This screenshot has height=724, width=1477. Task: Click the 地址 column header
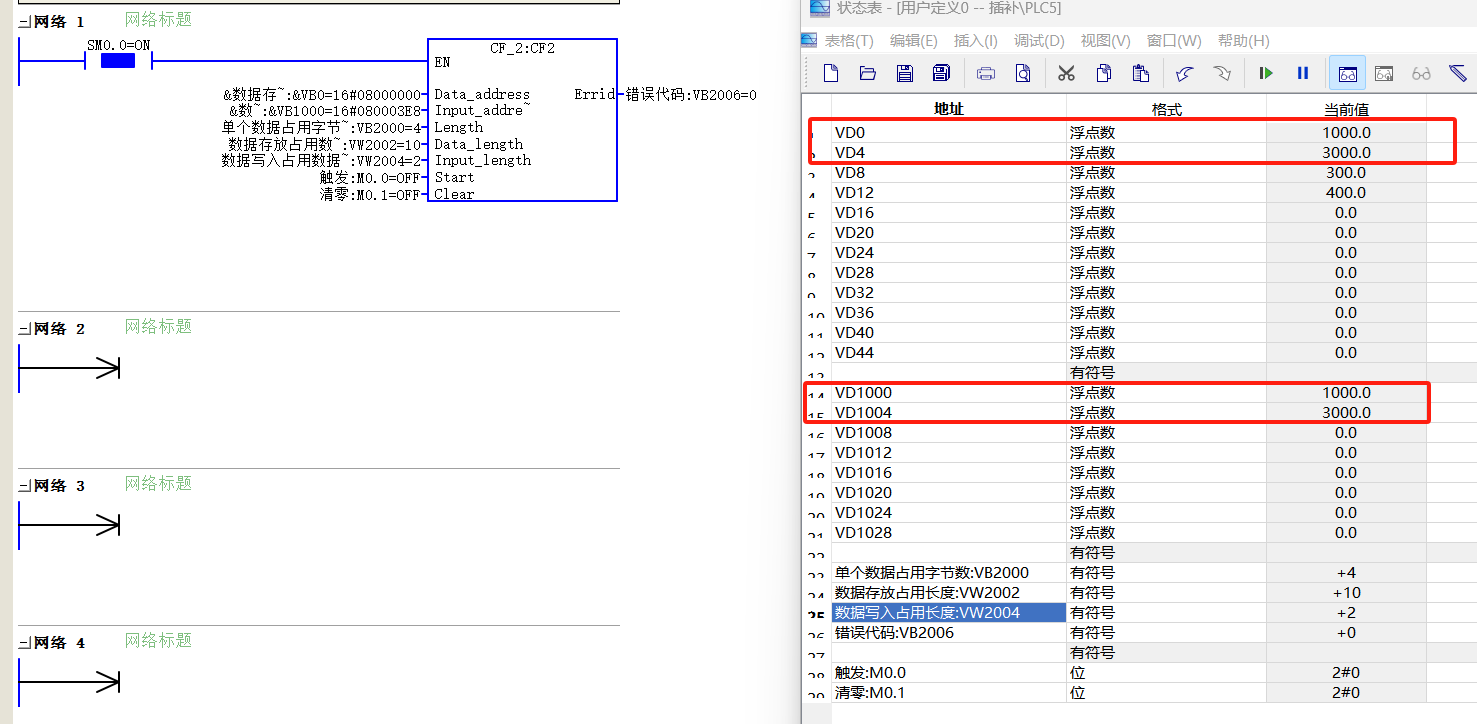[949, 109]
